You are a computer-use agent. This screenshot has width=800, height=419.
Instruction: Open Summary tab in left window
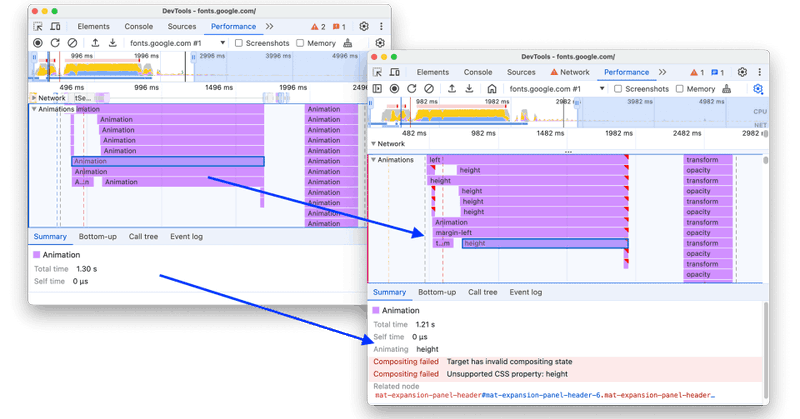point(50,237)
